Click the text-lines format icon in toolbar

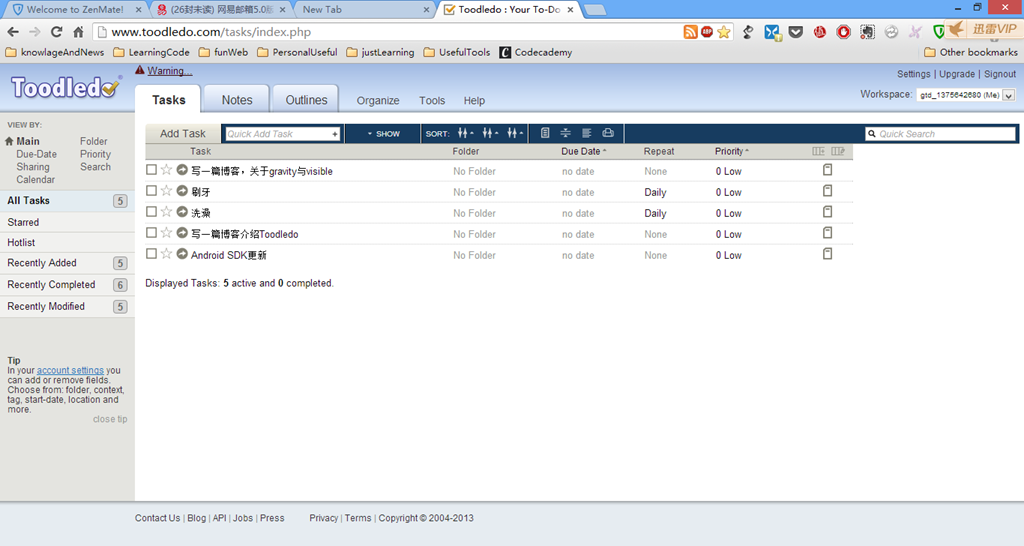(x=586, y=133)
